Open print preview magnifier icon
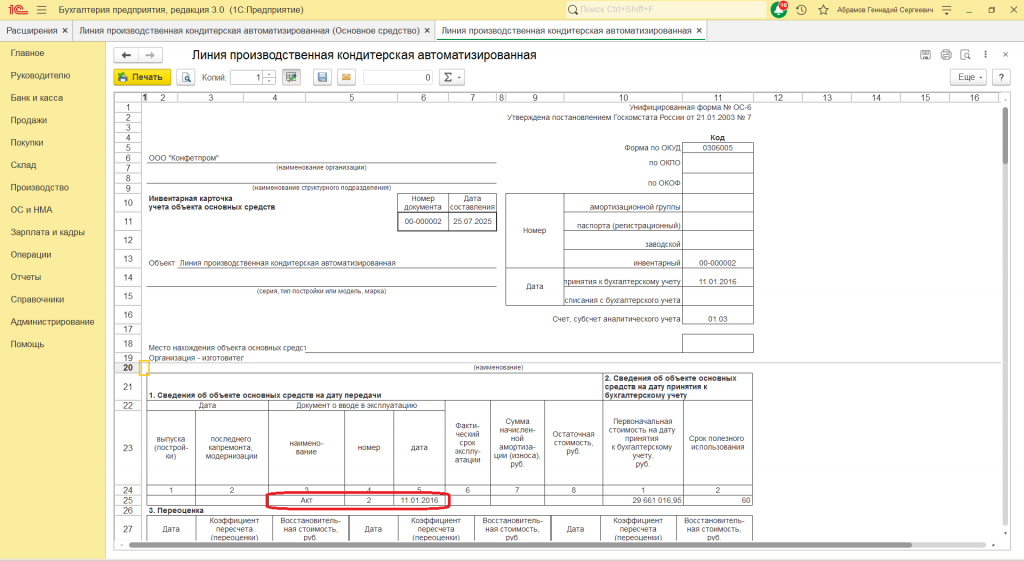 coord(186,77)
